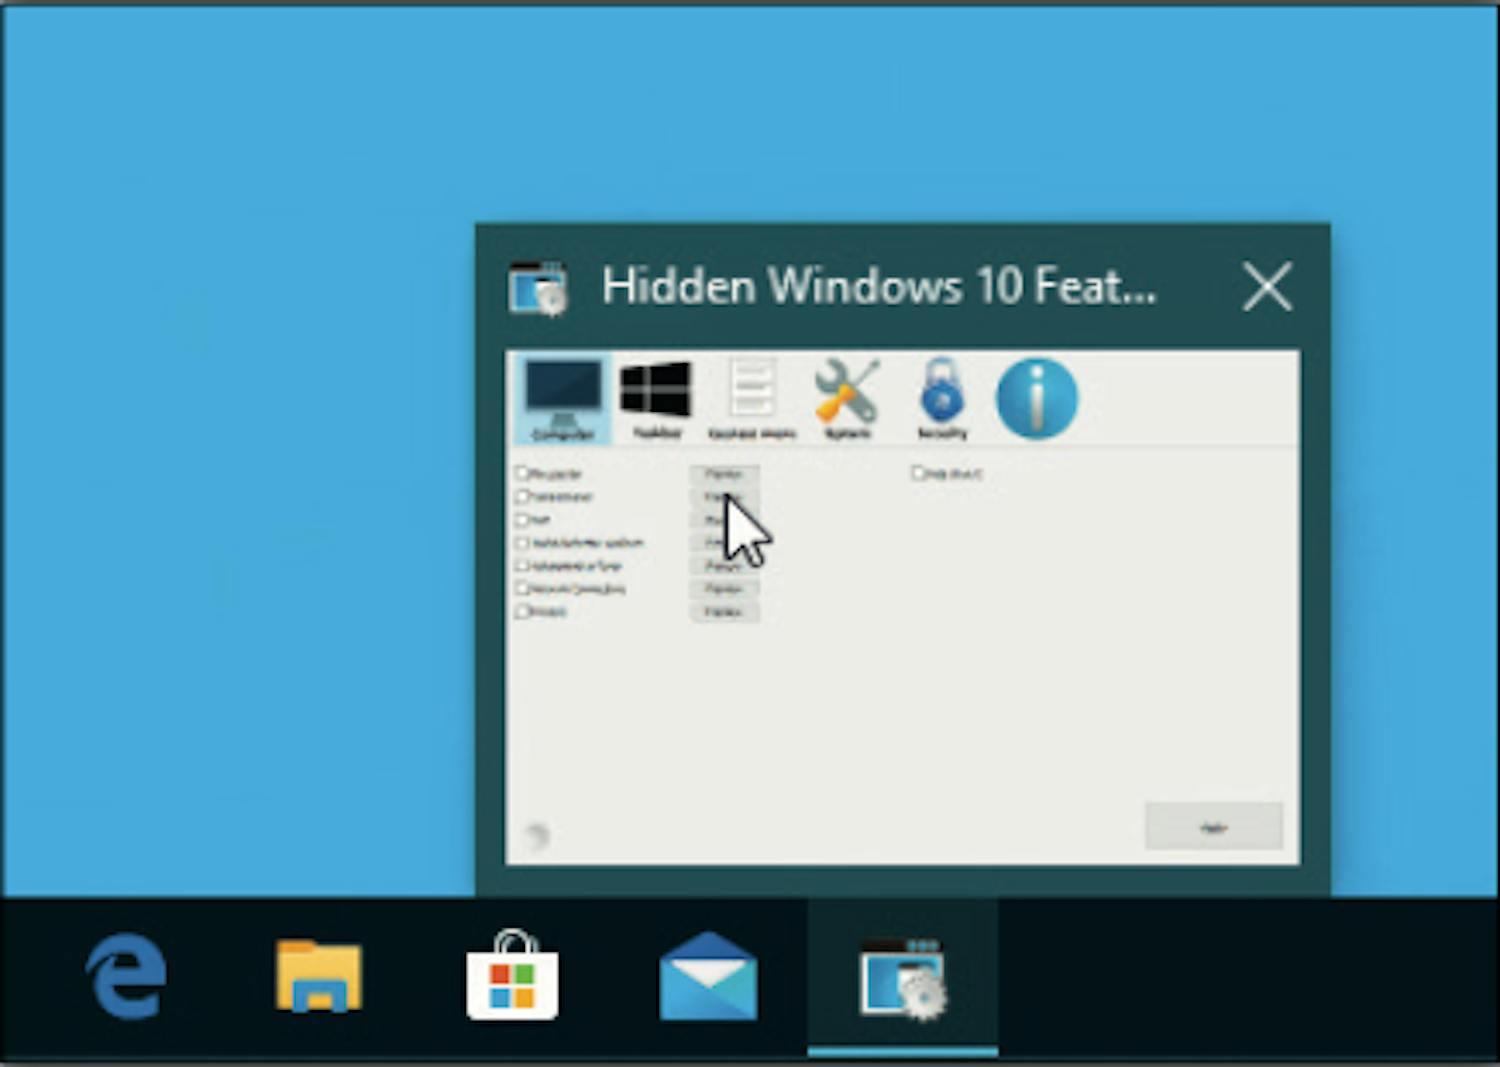Select the document list category icon

752,398
